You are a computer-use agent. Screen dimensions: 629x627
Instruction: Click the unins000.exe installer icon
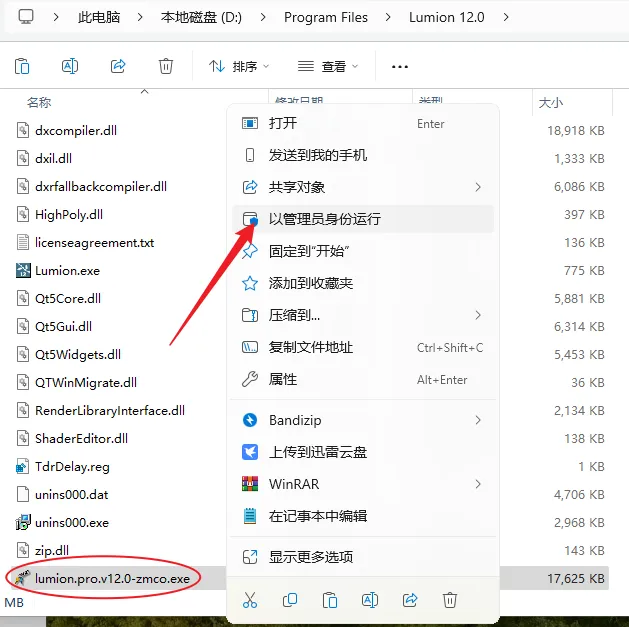tap(23, 523)
